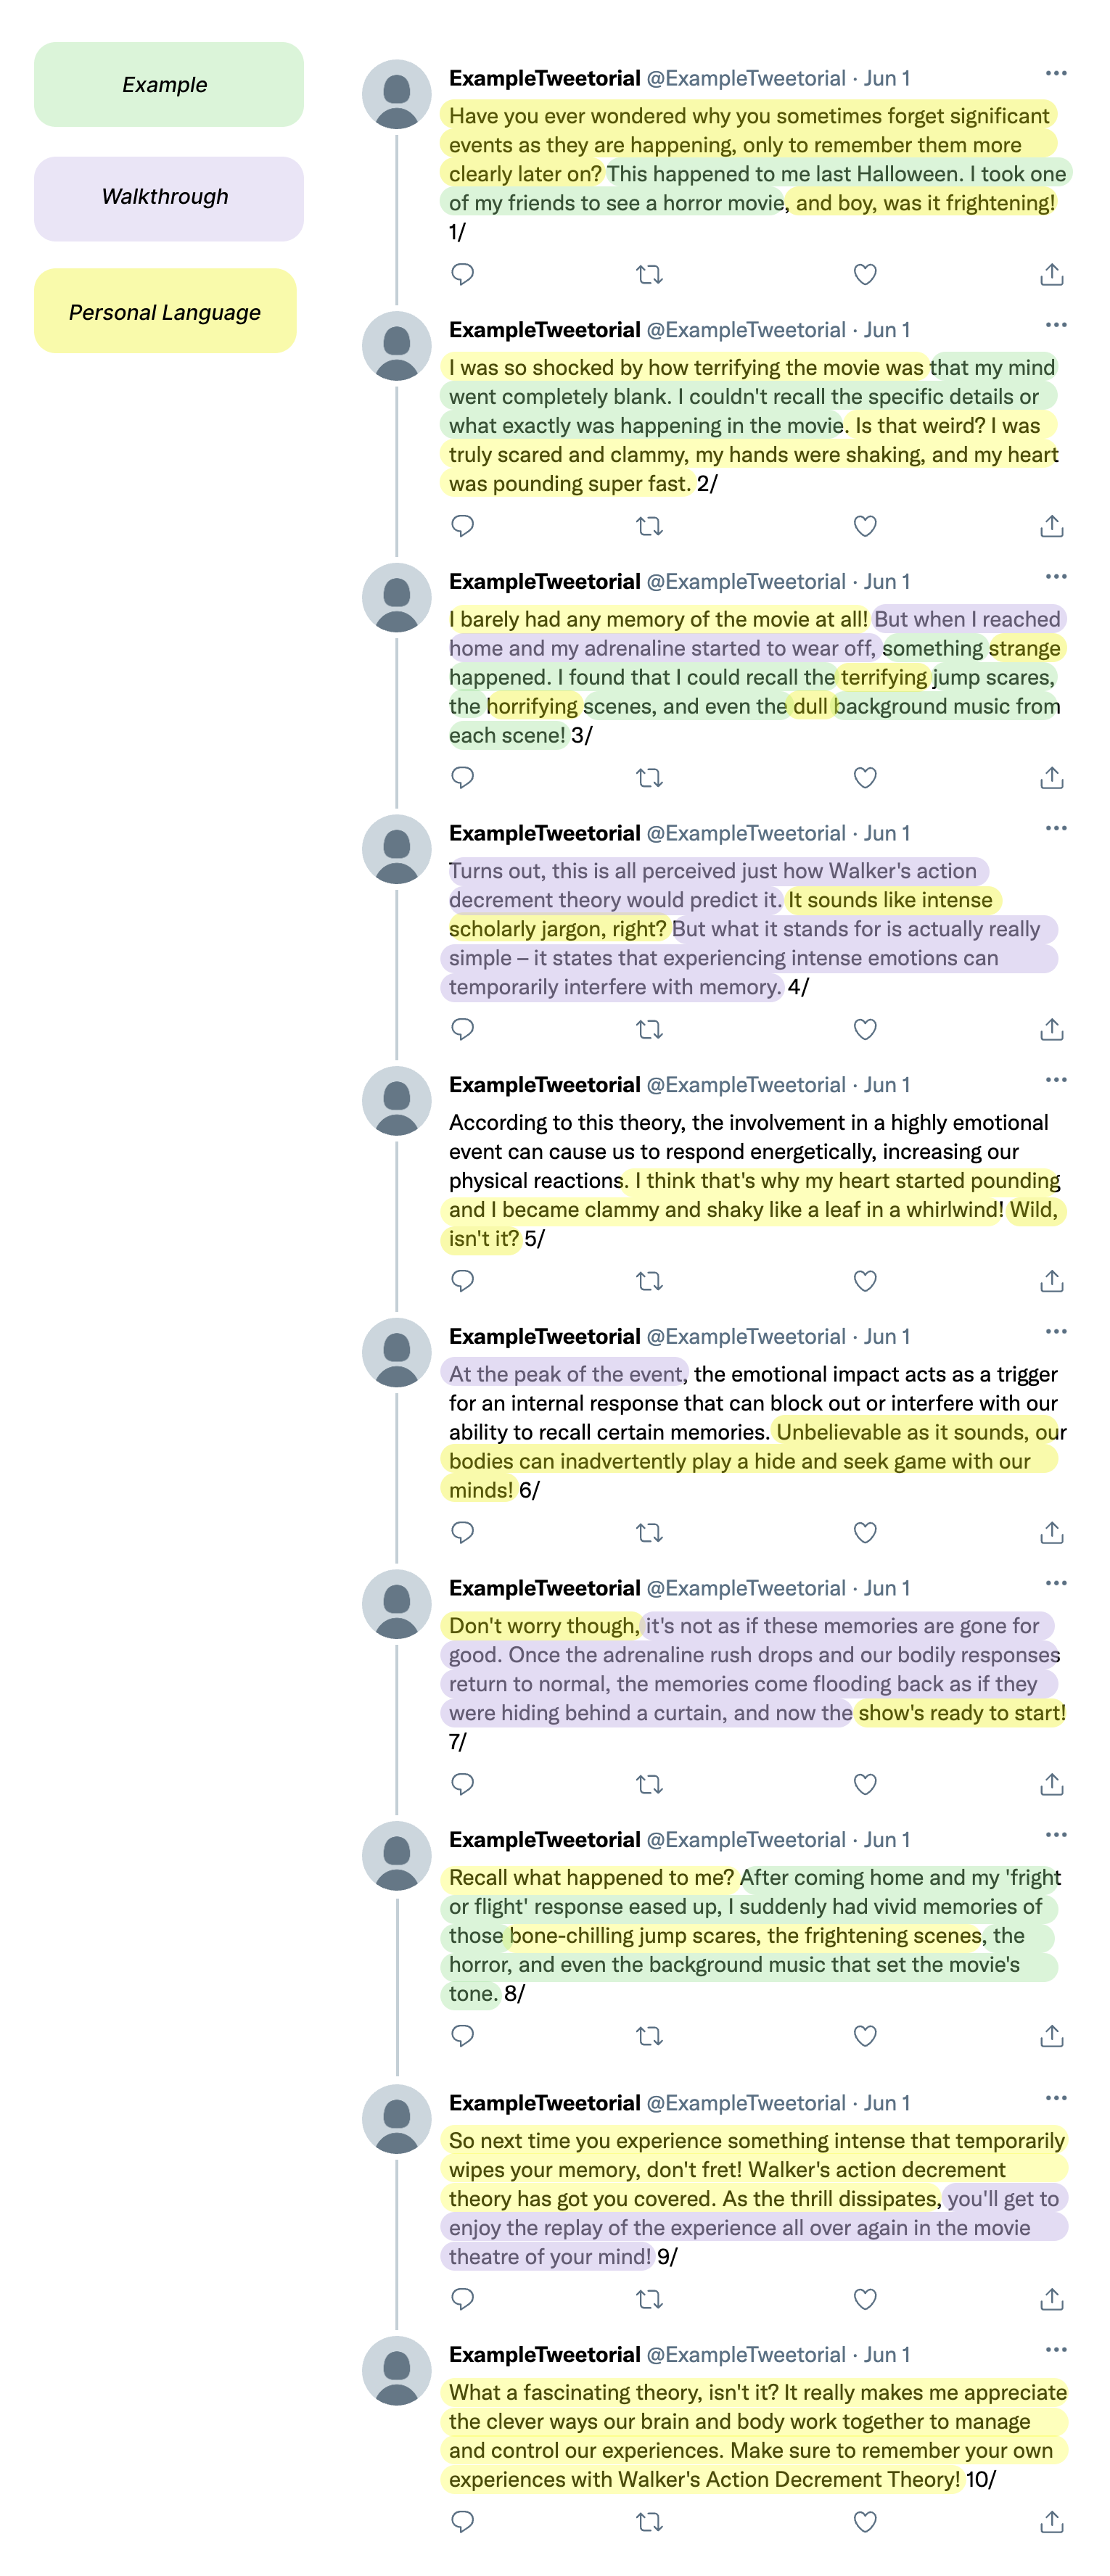Toggle the Example highlight legend

click(x=169, y=85)
